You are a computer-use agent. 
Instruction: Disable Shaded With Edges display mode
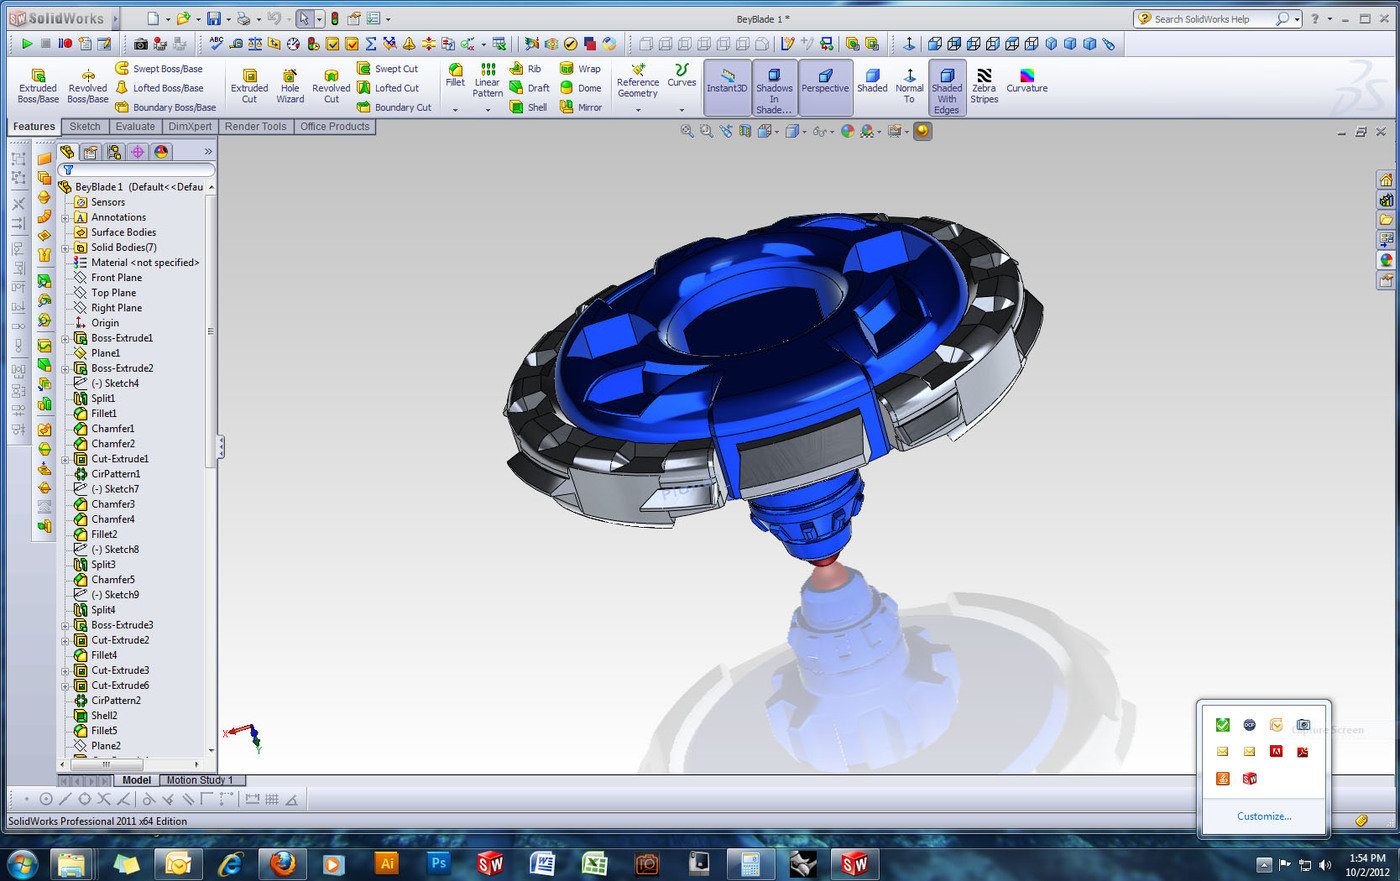pyautogui.click(x=946, y=86)
